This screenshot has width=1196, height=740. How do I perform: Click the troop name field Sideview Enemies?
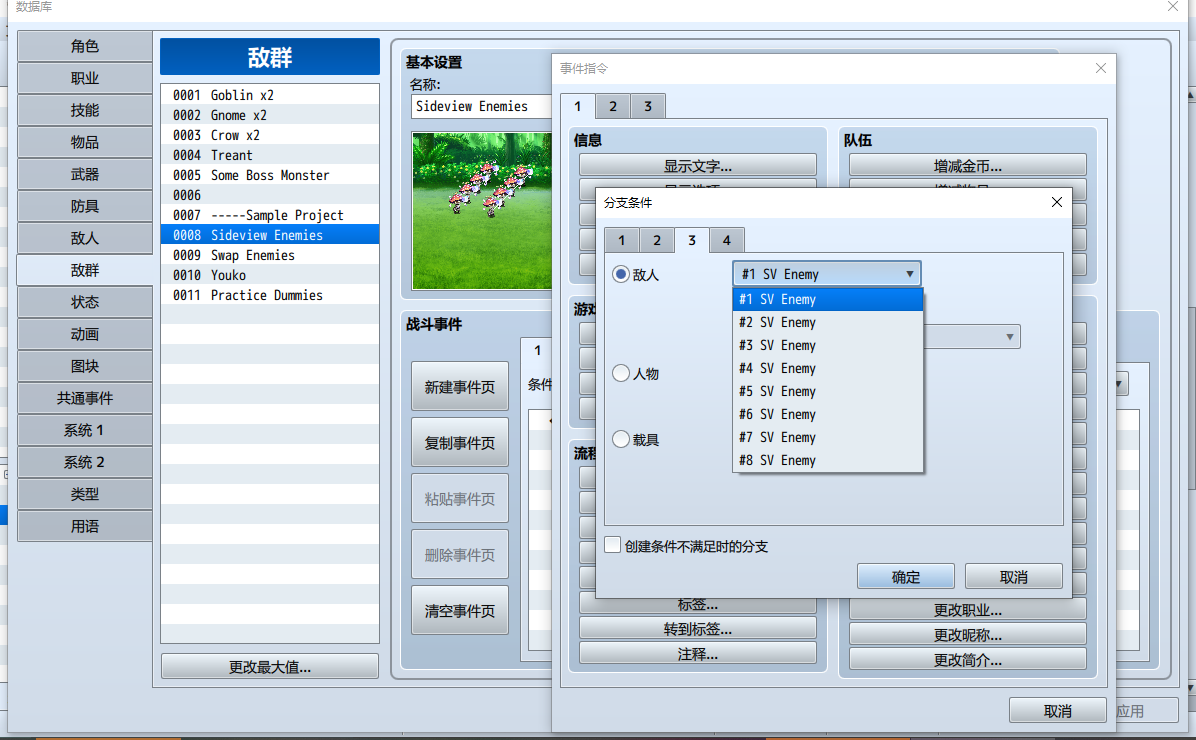tap(481, 106)
